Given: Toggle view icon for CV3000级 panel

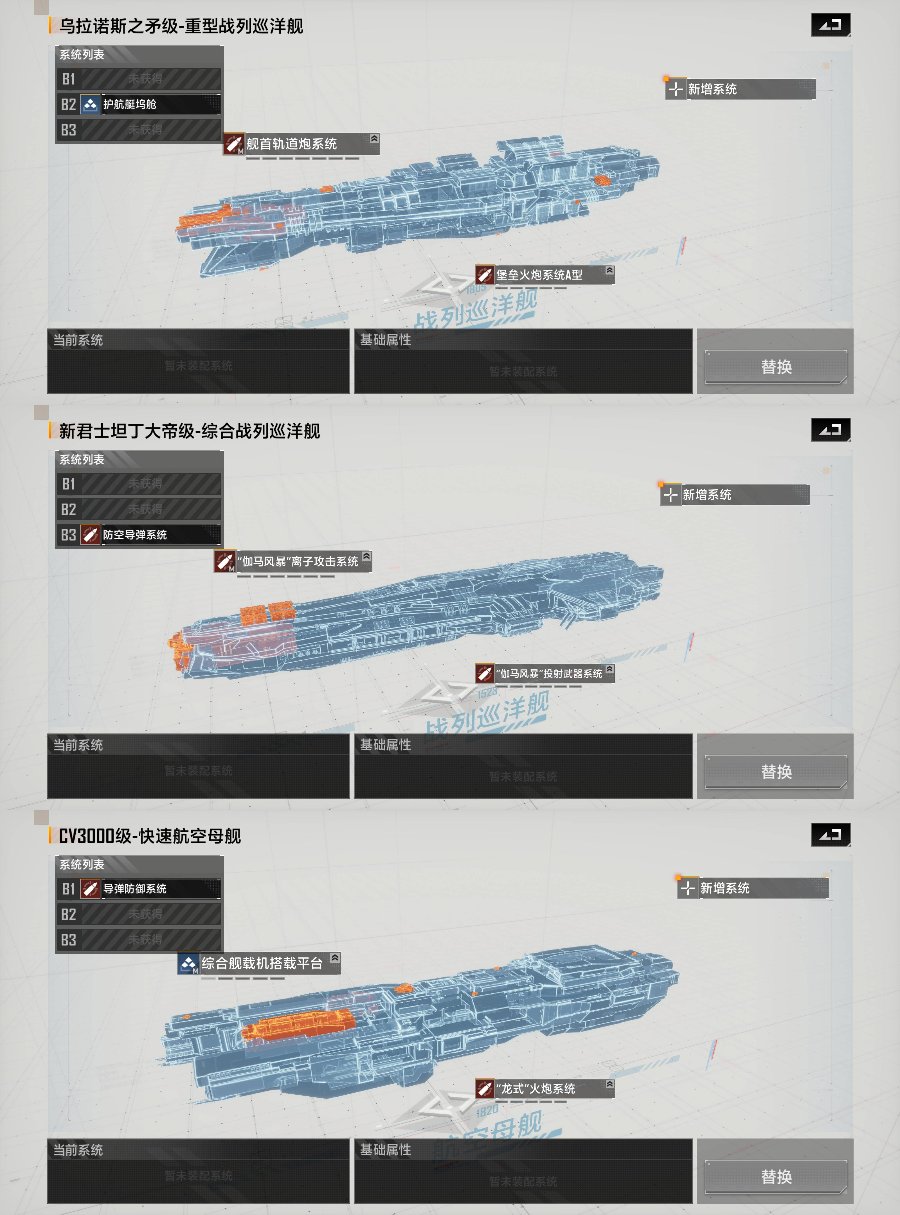Looking at the screenshot, I should tap(831, 834).
